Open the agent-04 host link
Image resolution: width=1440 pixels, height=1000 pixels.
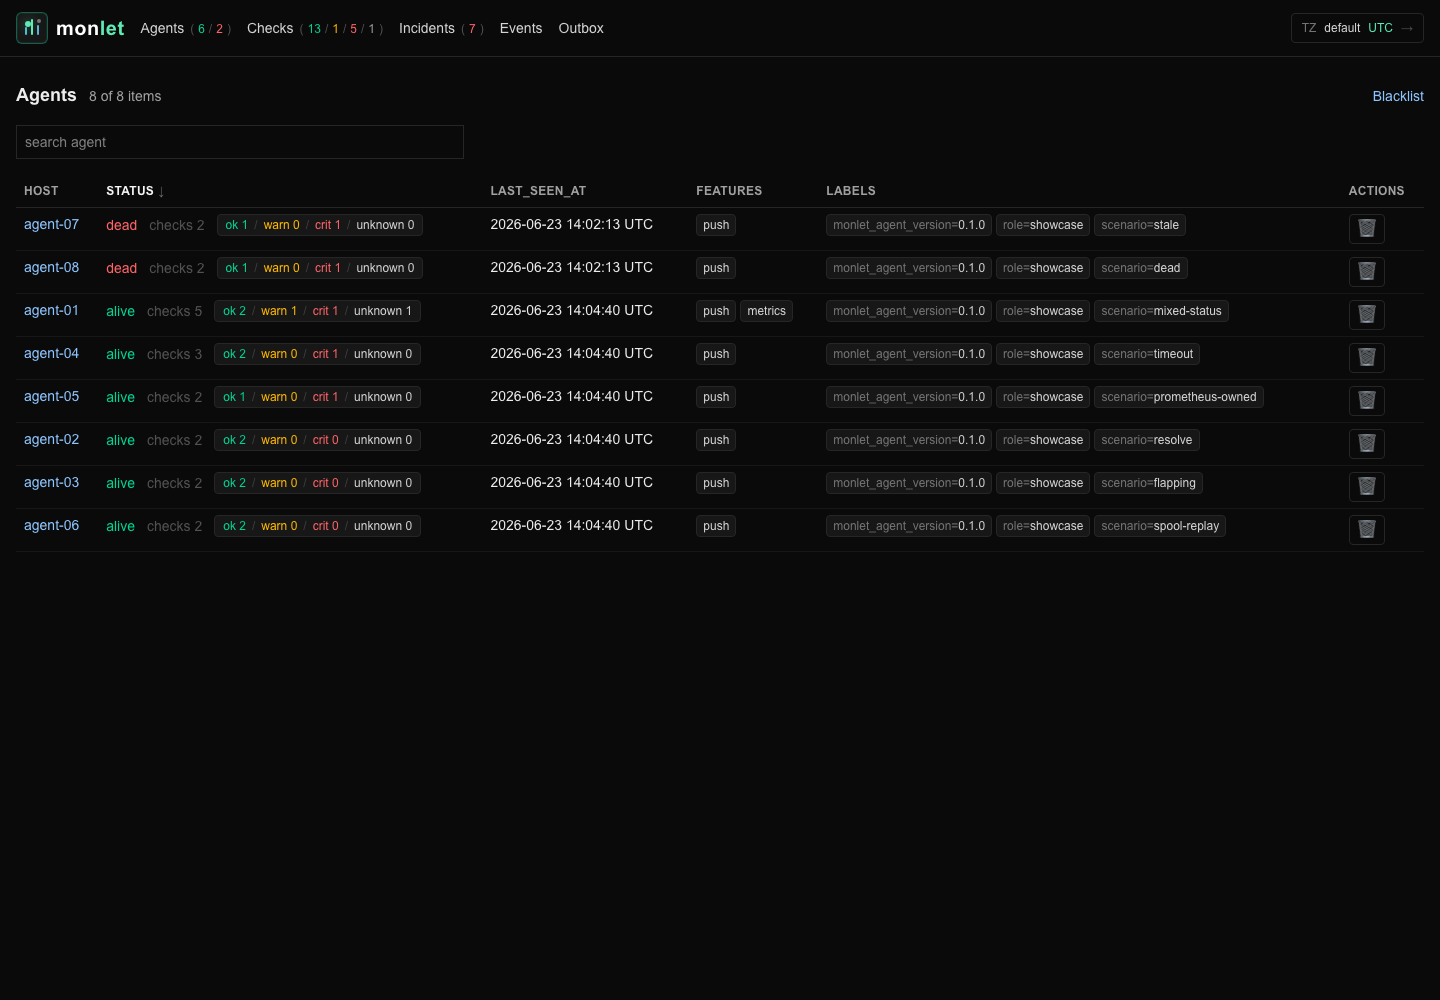click(51, 353)
